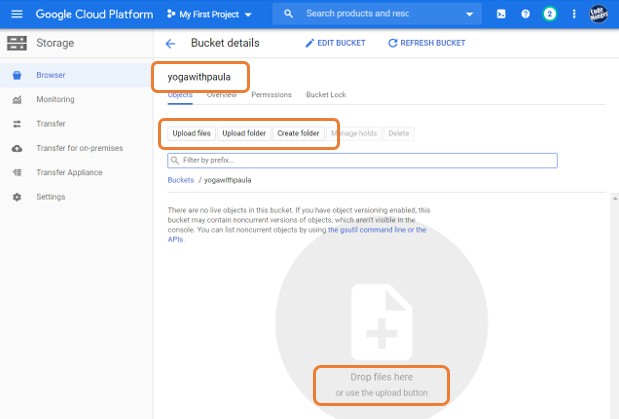Click the Transfer Appliance icon
619x419 pixels.
17,173
